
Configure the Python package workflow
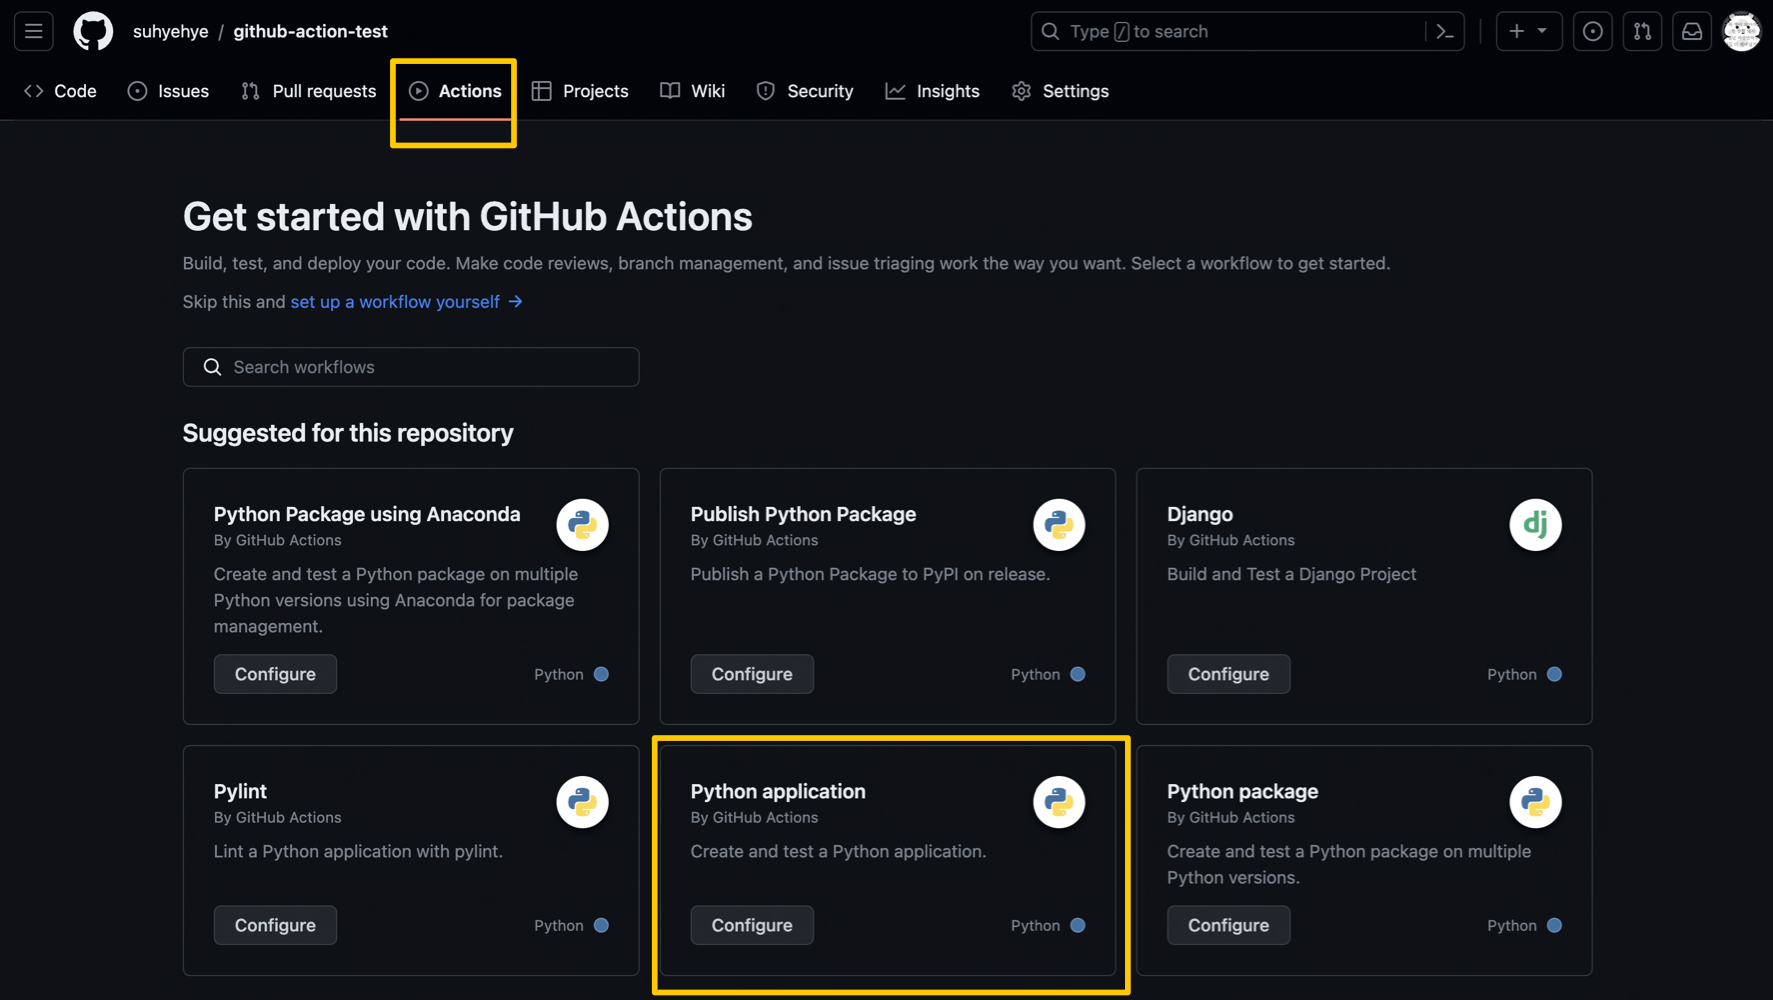(1228, 925)
